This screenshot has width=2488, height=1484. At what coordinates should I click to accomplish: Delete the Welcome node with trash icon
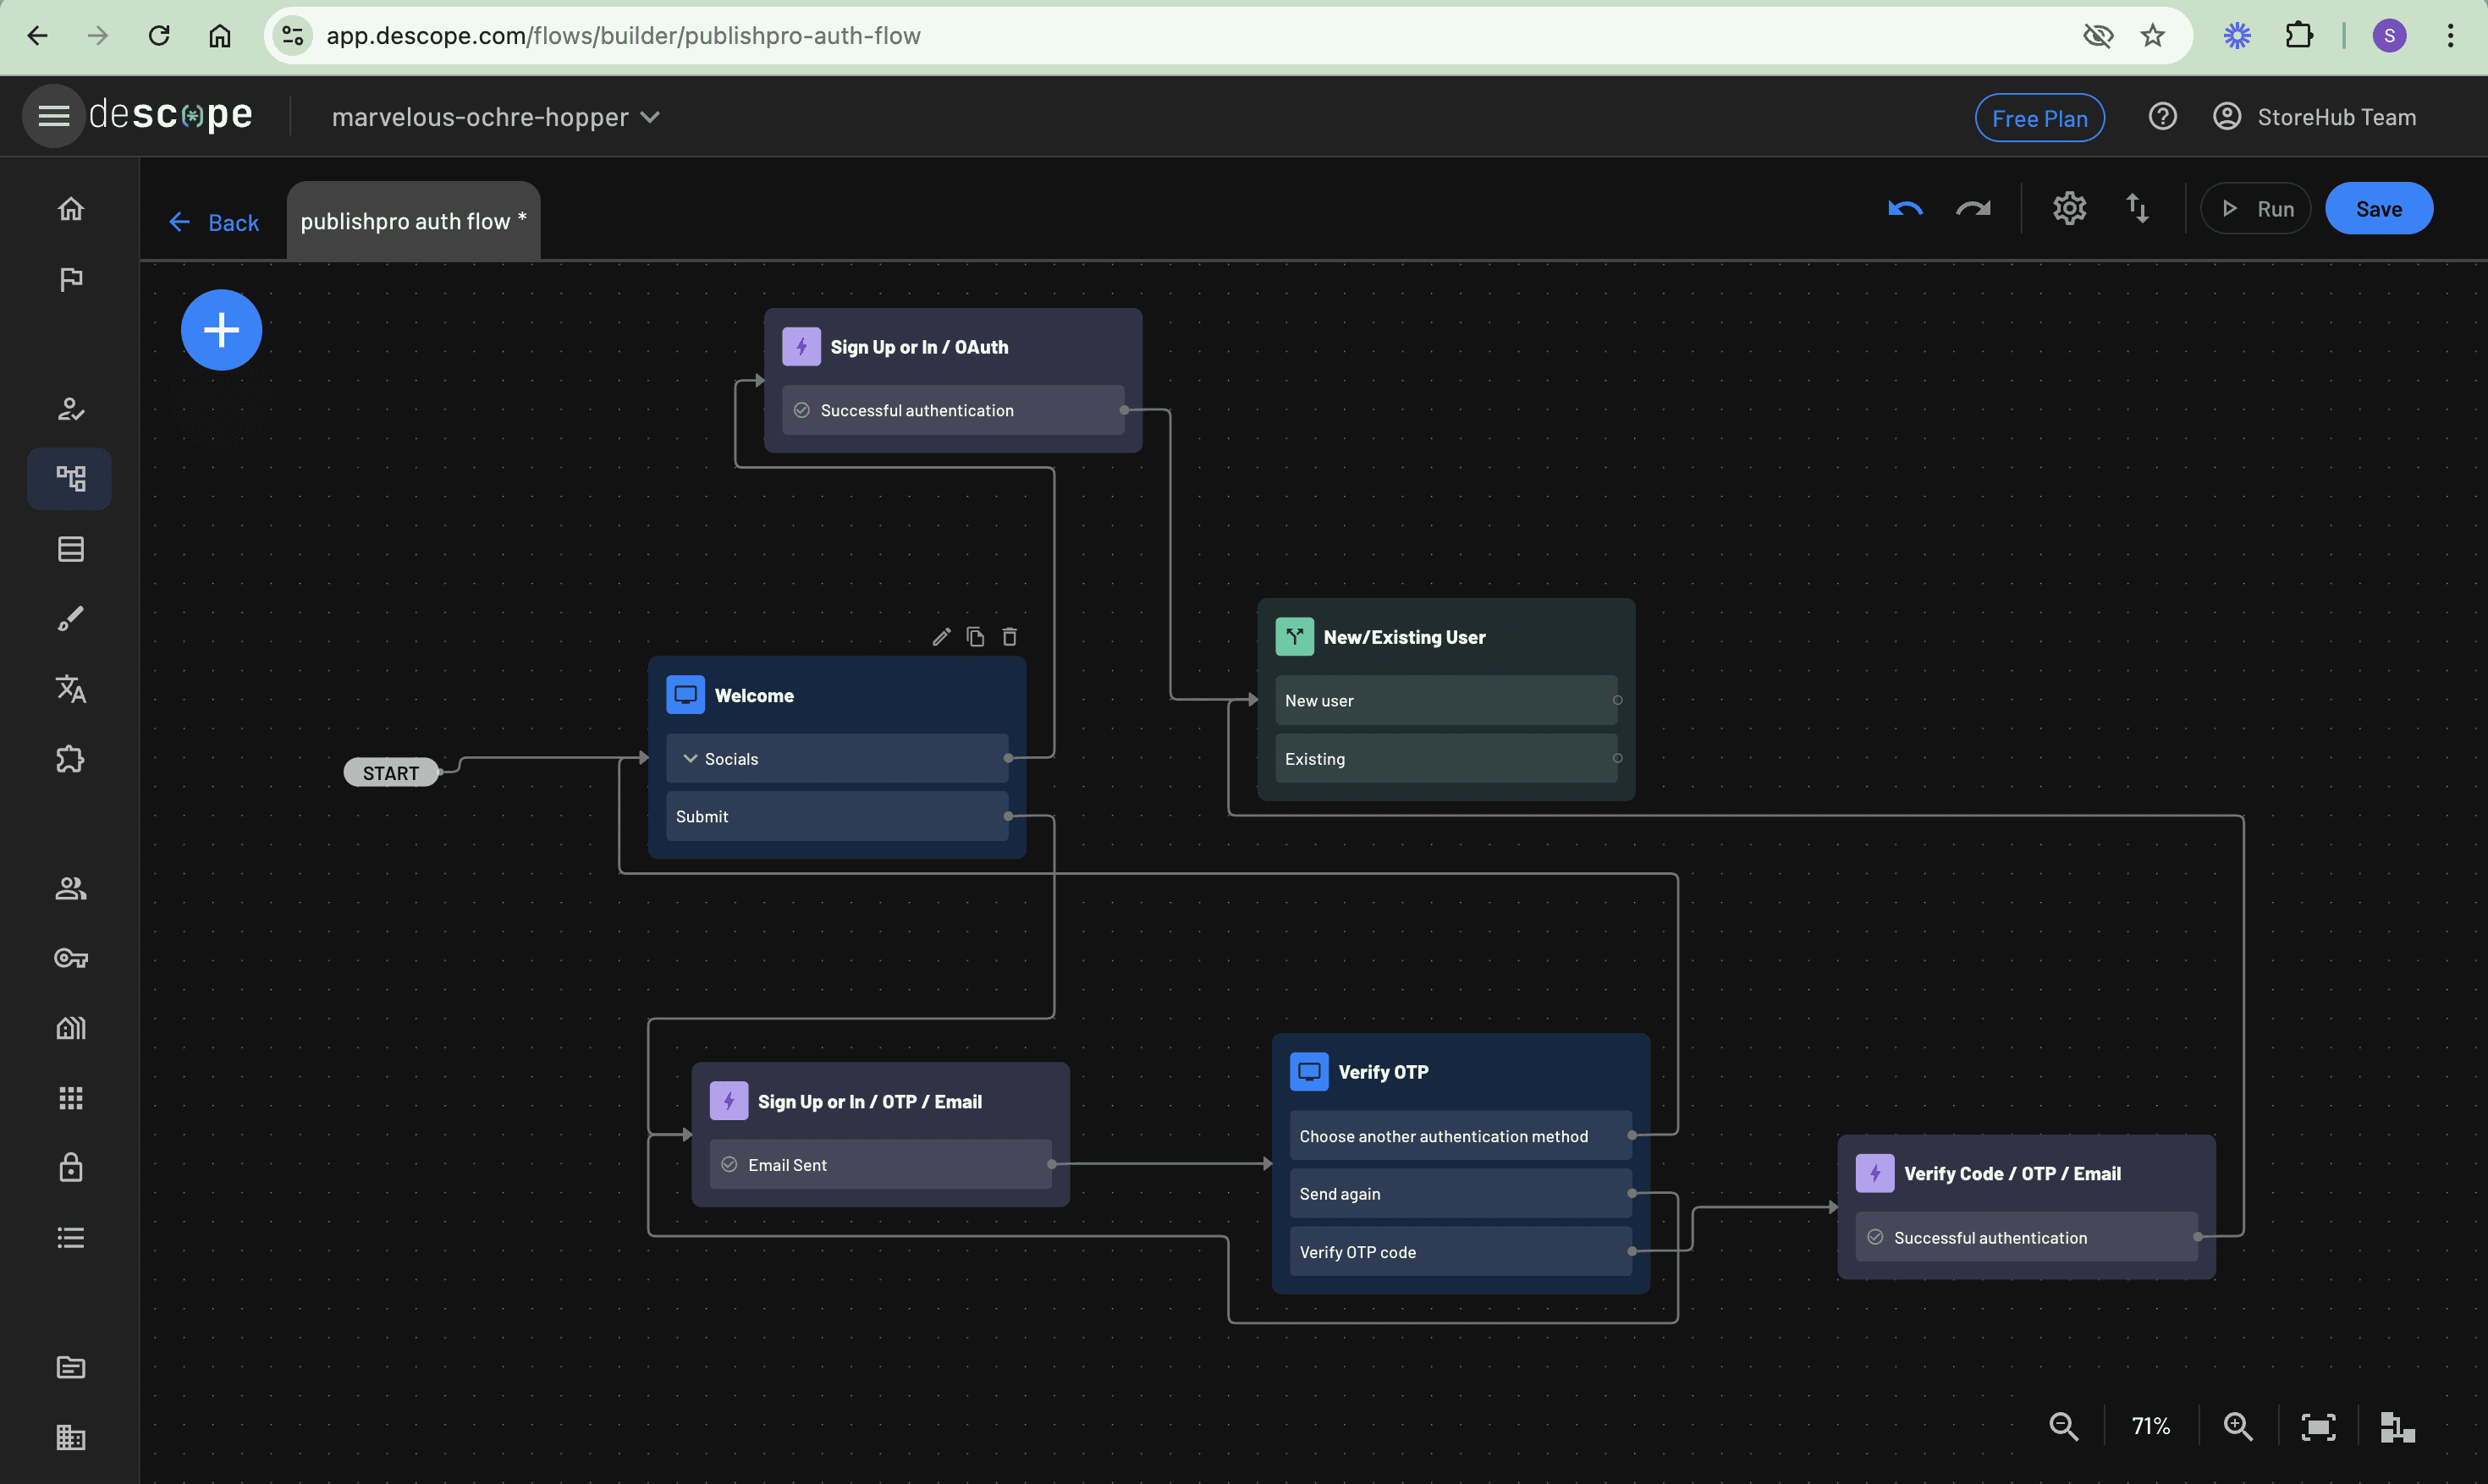pyautogui.click(x=1010, y=637)
